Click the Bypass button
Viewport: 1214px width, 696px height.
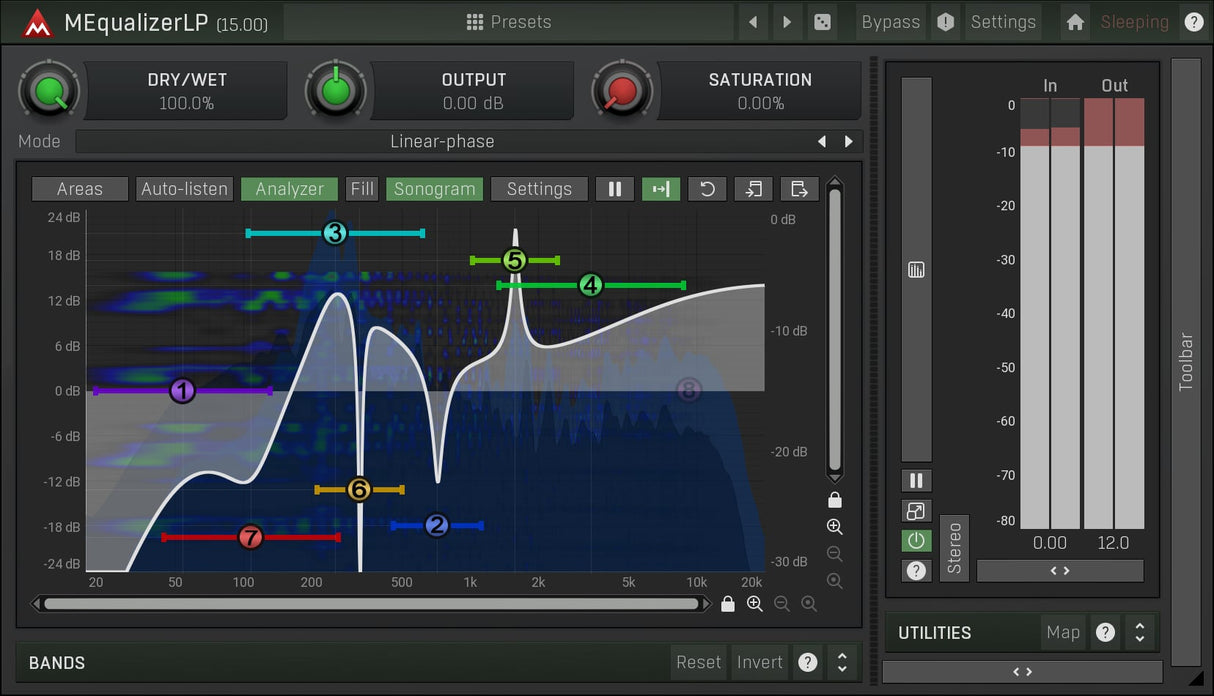click(890, 22)
